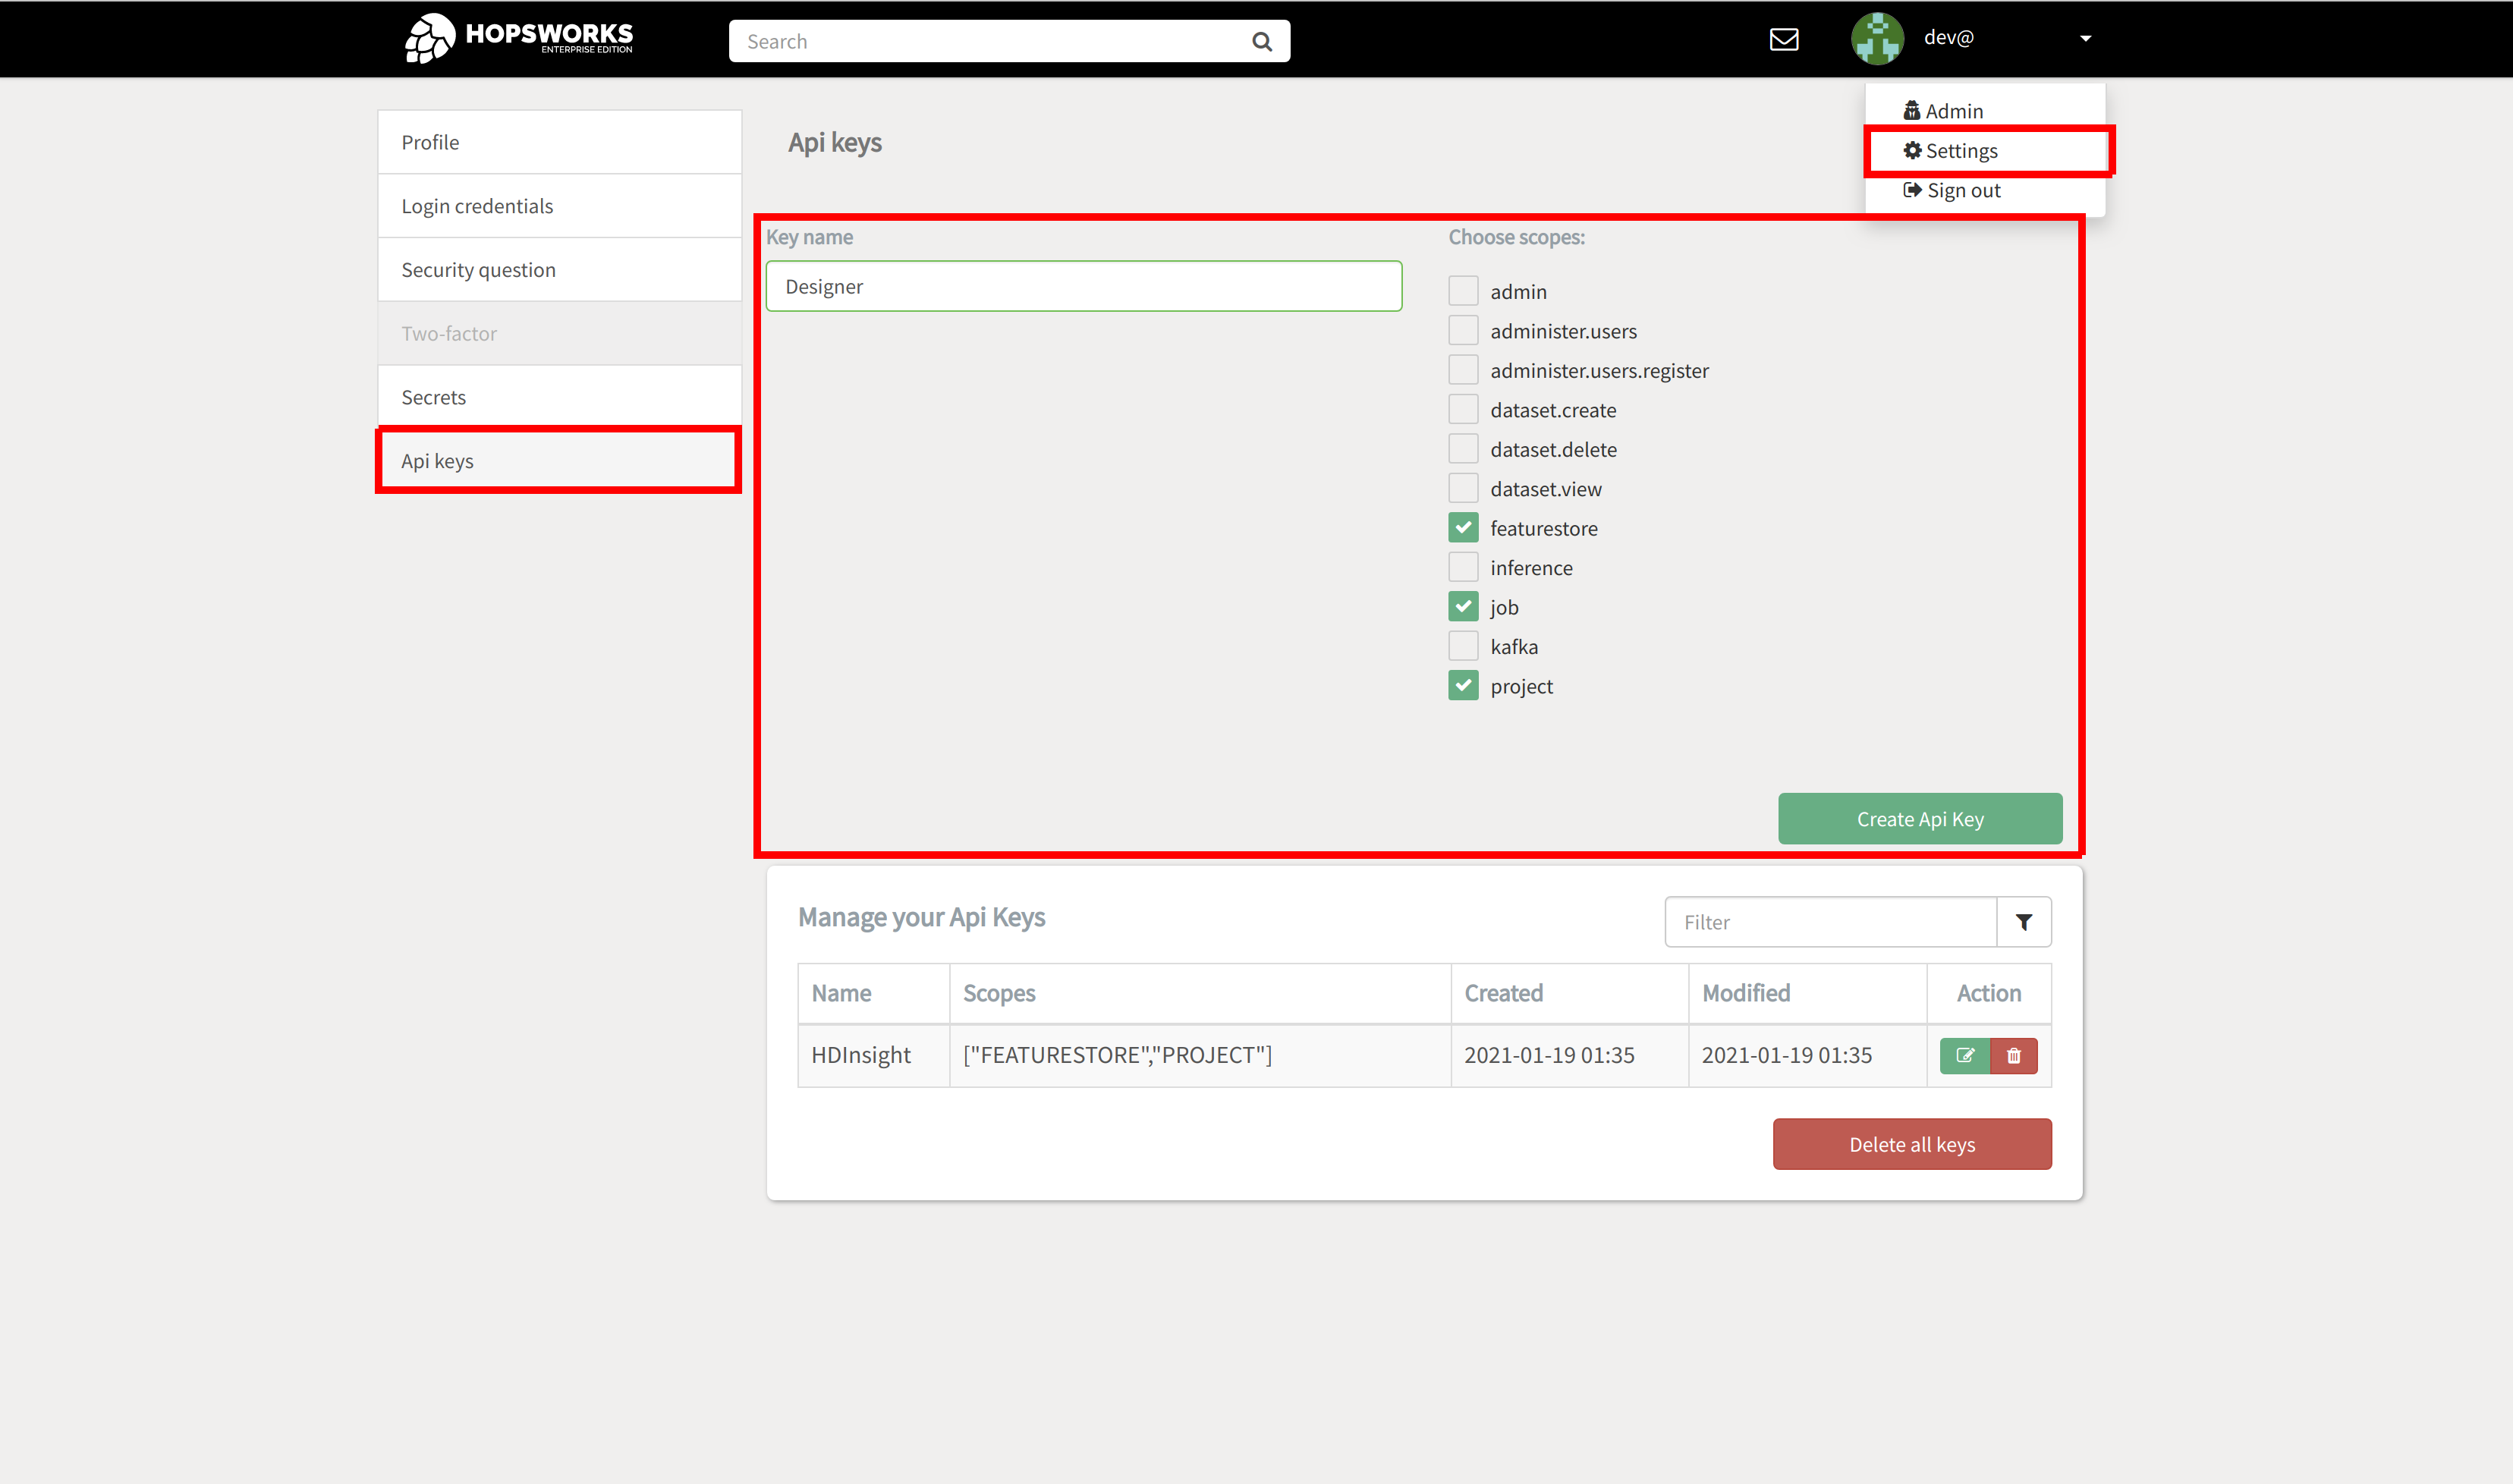Select Admin from the user menu
Image resolution: width=2513 pixels, height=1484 pixels.
click(x=1953, y=111)
